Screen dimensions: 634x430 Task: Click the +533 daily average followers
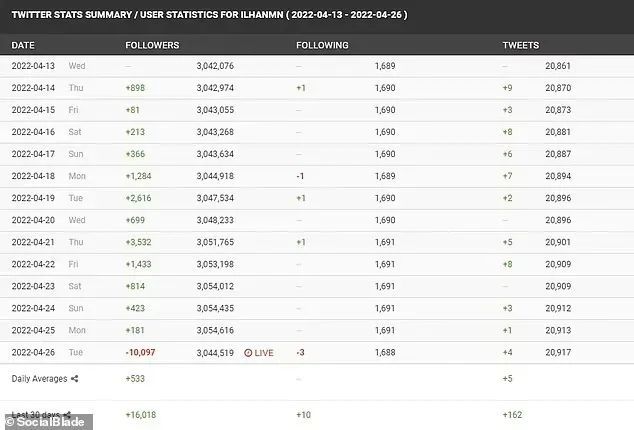pos(135,379)
